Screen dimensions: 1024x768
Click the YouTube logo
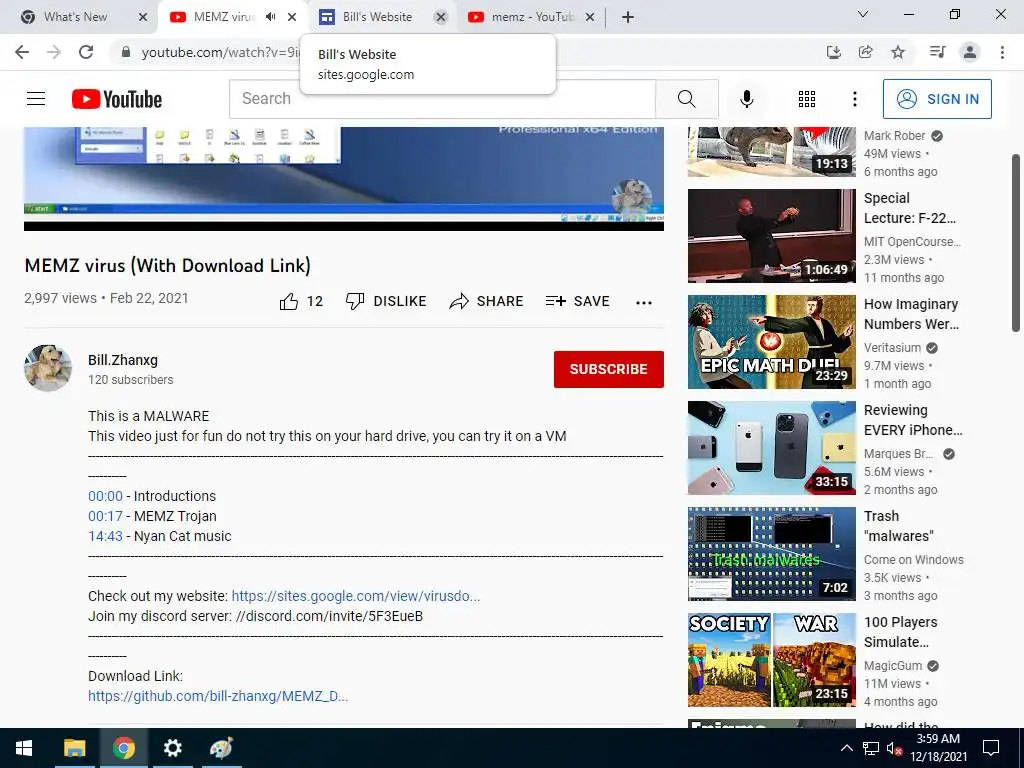[x=117, y=99]
